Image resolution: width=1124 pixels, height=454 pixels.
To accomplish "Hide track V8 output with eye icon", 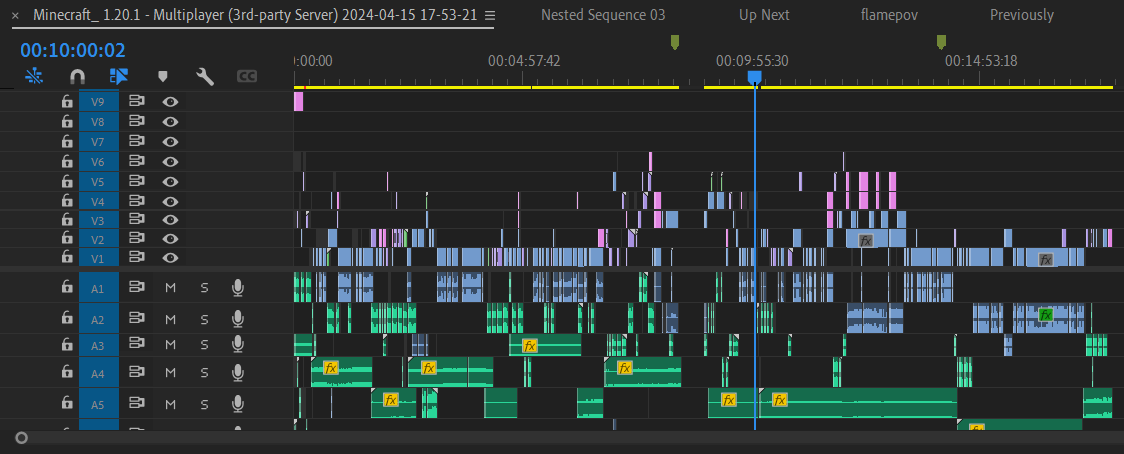I will click(x=170, y=122).
